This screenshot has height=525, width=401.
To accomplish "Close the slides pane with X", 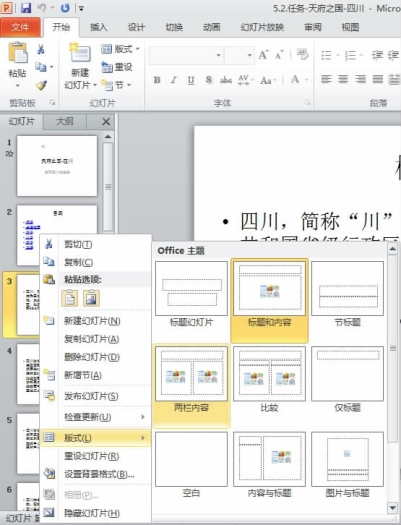I will pos(106,122).
